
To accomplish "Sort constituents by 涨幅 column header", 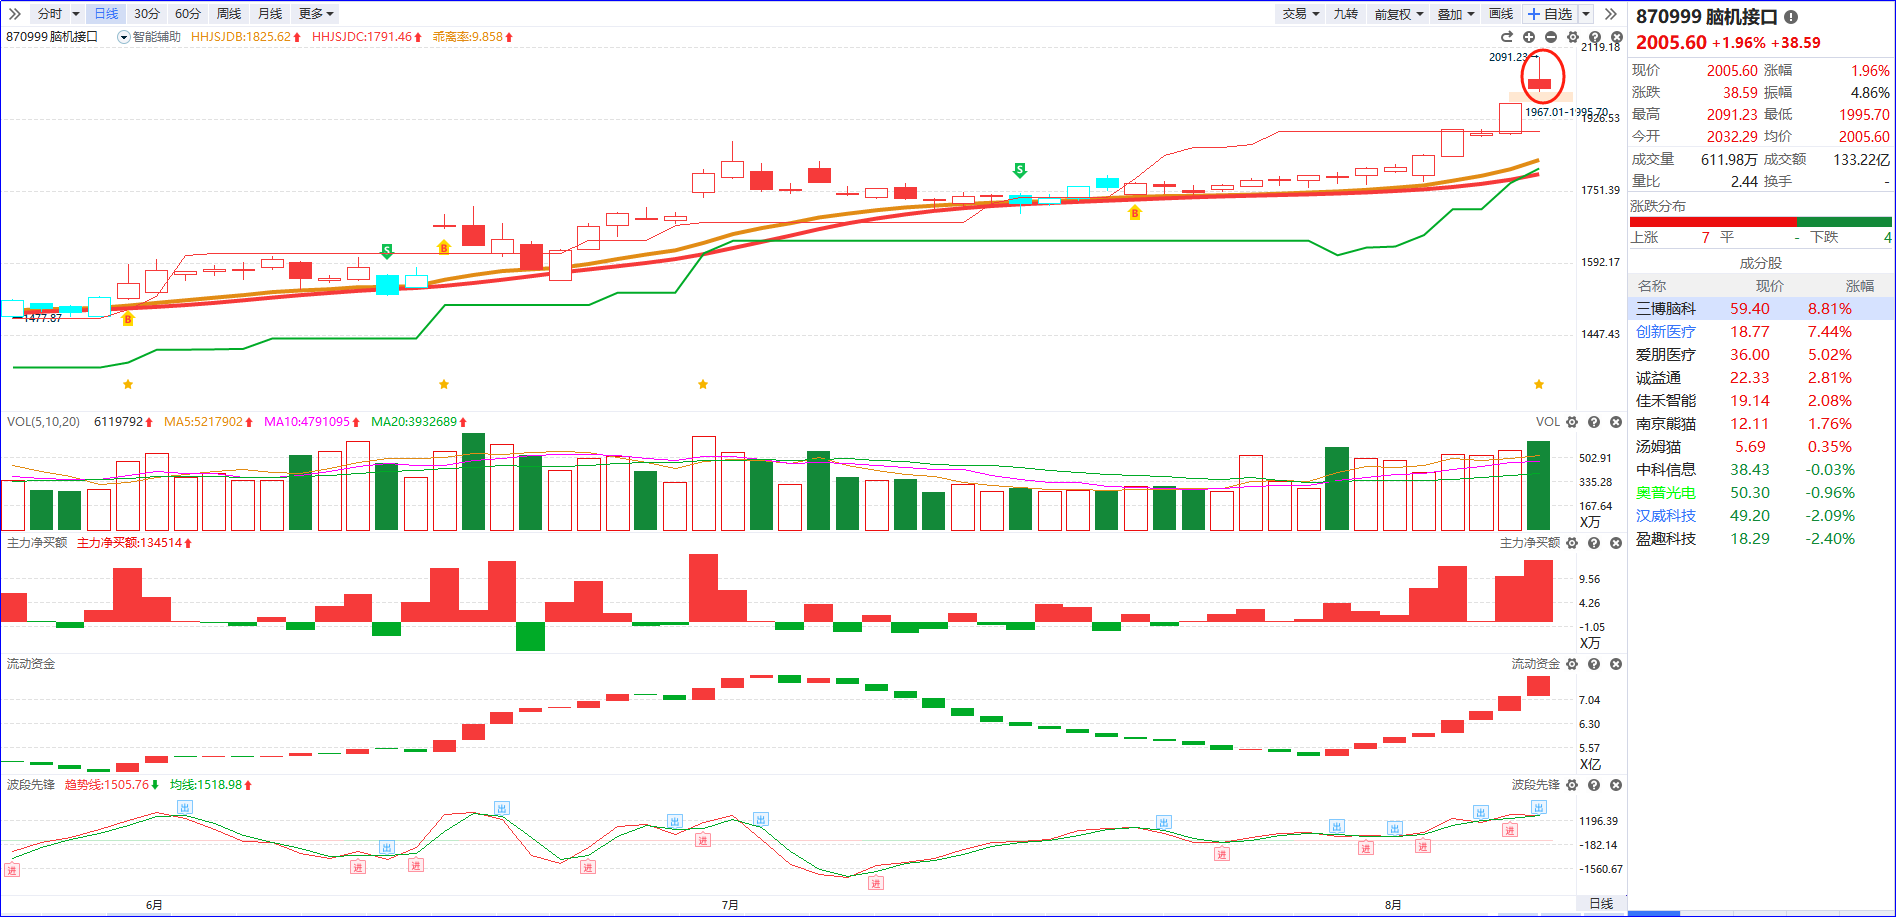I will [x=1860, y=286].
